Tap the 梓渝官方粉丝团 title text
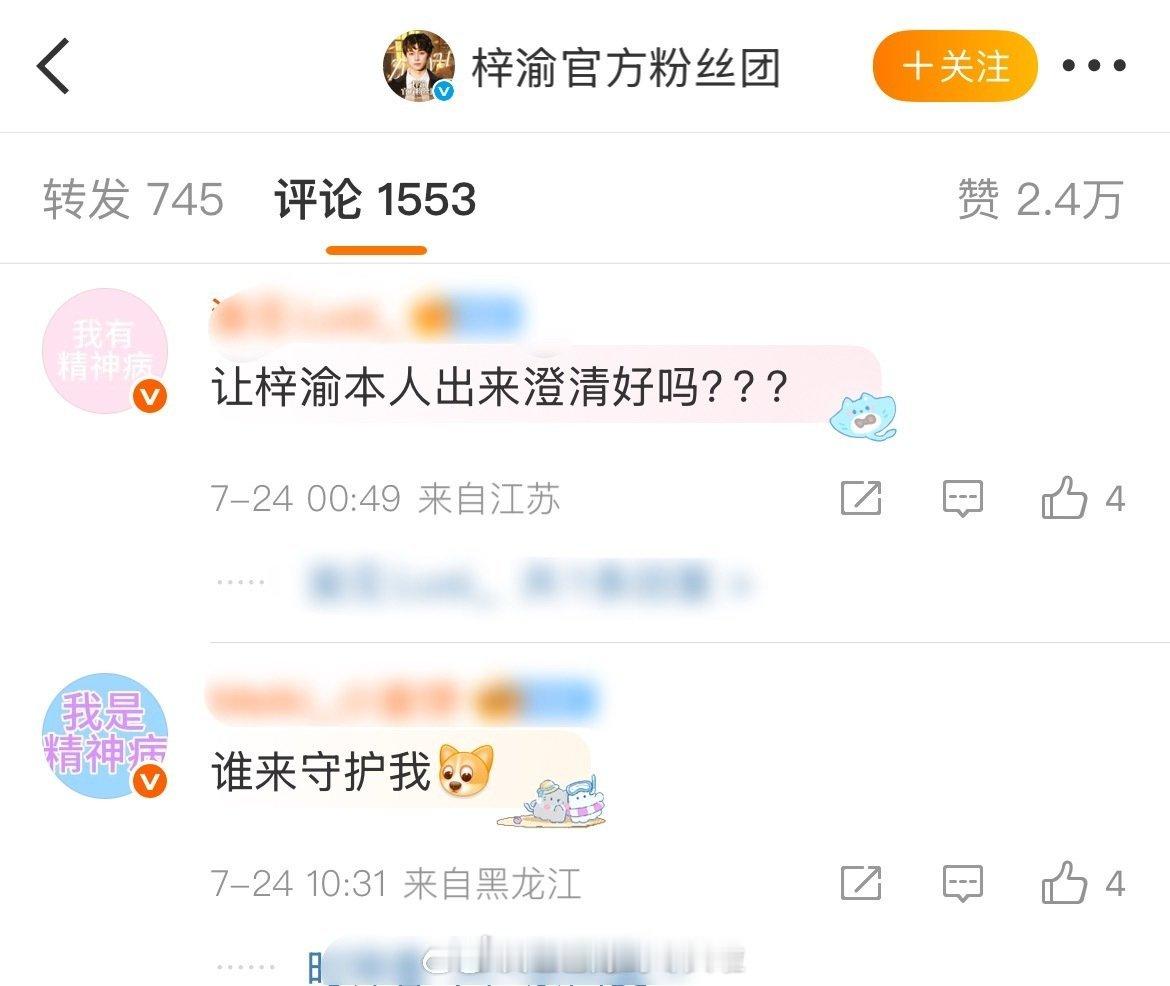The height and width of the screenshot is (986, 1170). (626, 67)
